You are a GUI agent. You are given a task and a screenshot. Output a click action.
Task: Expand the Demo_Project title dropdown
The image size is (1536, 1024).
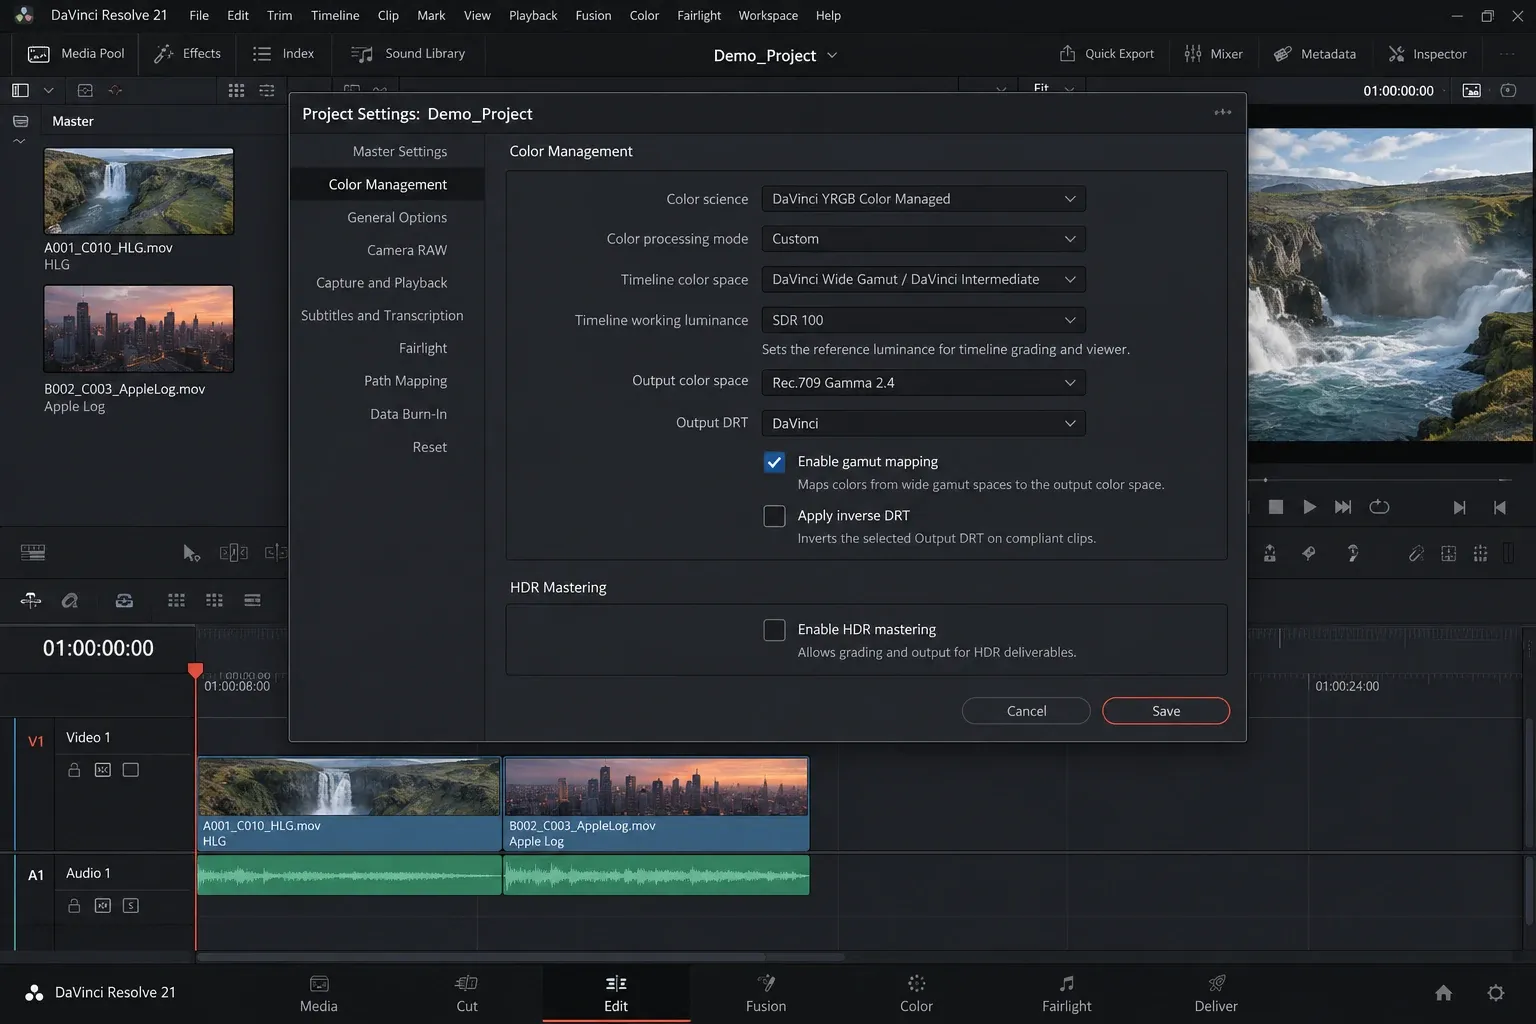point(832,56)
